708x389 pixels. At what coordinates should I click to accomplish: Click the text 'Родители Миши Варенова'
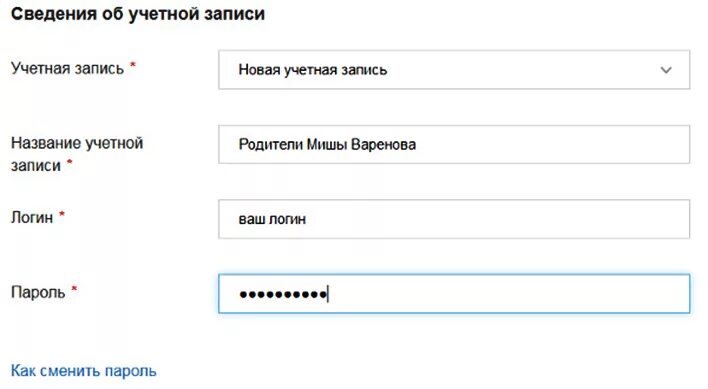tap(327, 144)
